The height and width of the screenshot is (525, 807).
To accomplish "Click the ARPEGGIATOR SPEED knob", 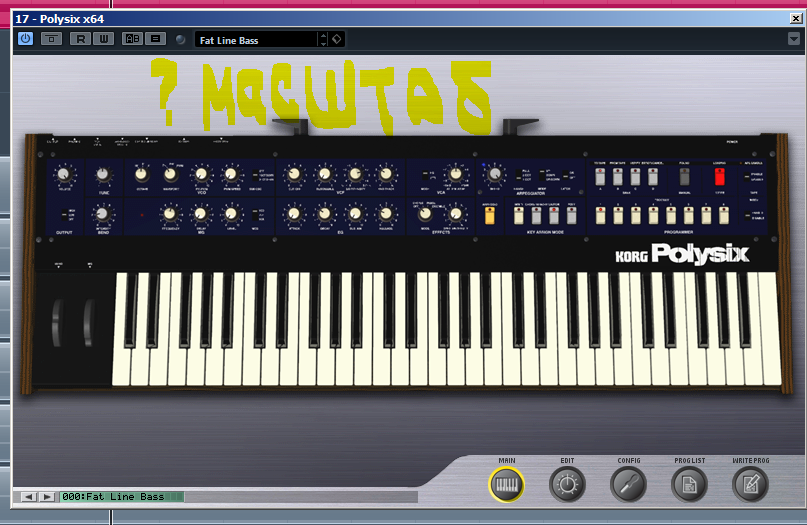I will click(x=495, y=174).
